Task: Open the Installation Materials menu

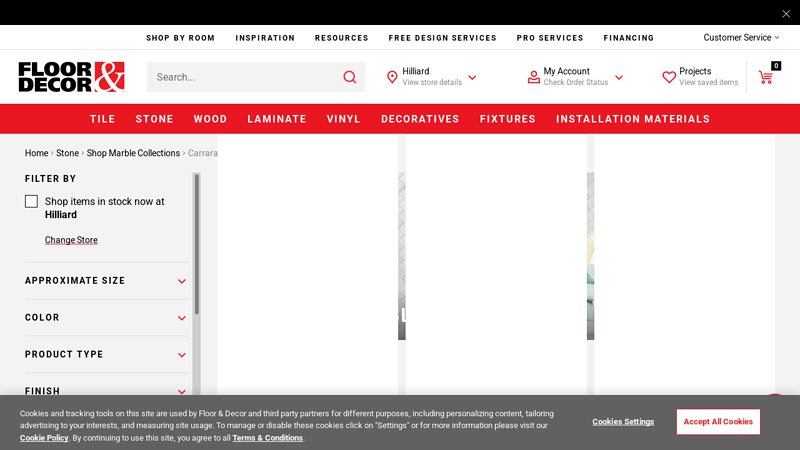Action: click(x=633, y=119)
